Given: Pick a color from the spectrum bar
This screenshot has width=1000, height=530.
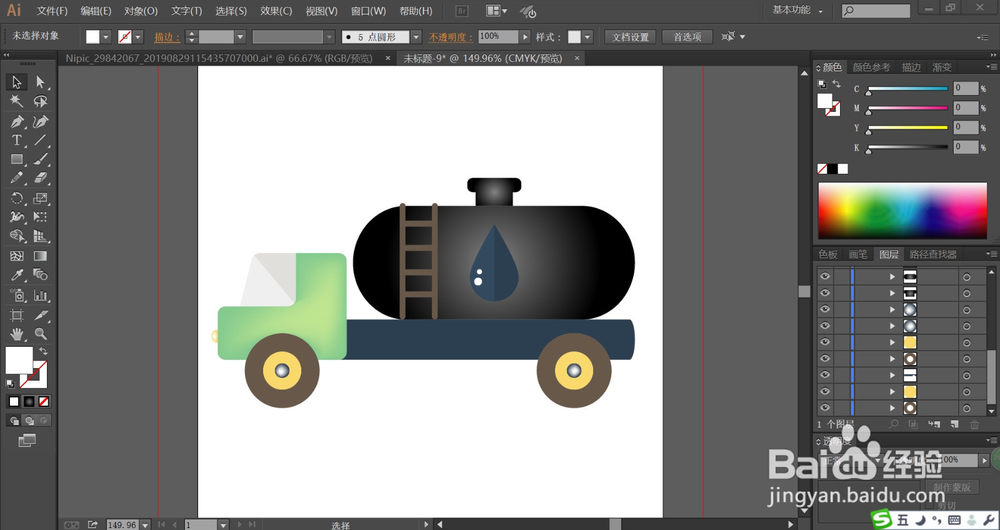Looking at the screenshot, I should tap(902, 211).
